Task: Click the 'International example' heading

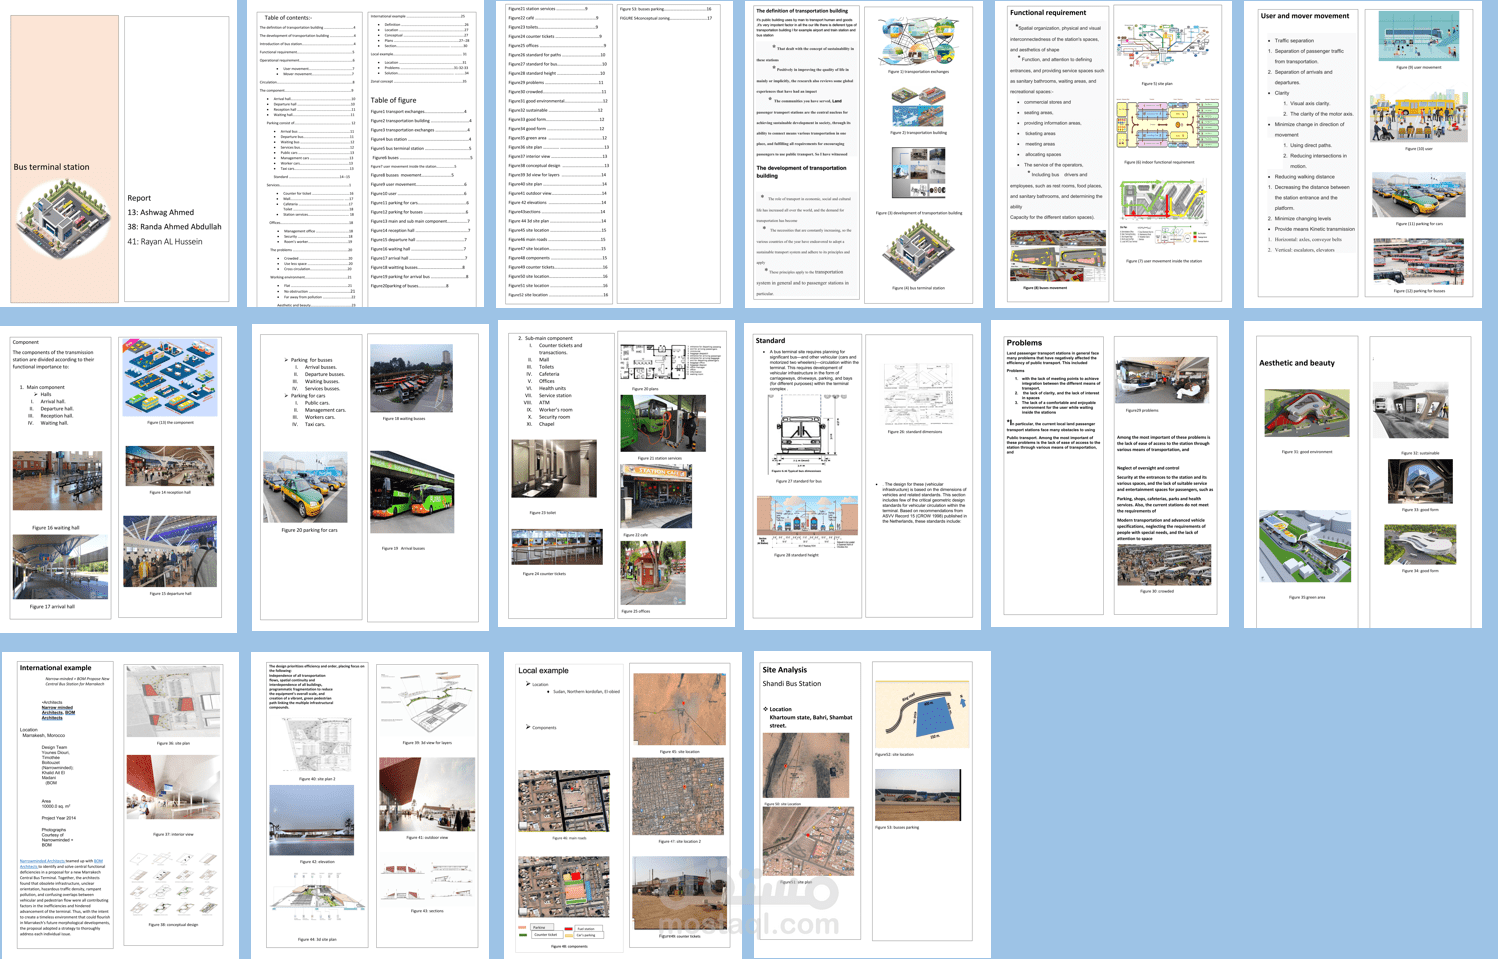Action: (55, 668)
